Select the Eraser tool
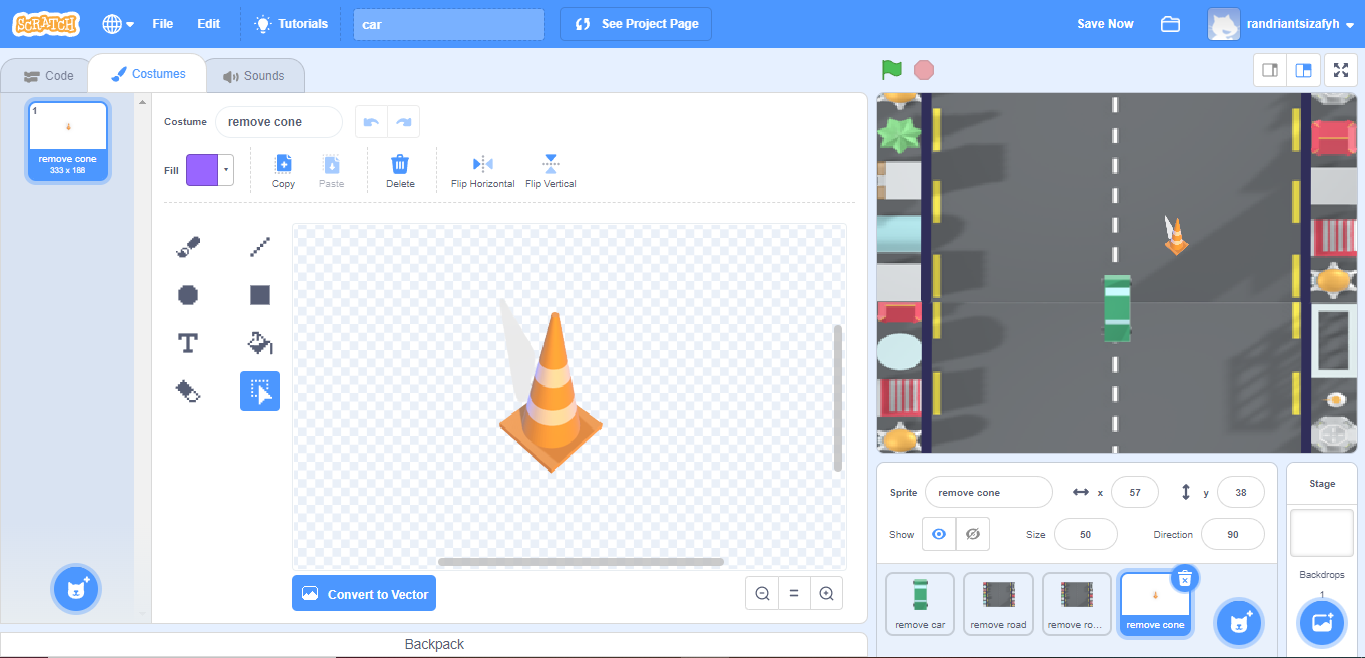 click(x=188, y=391)
